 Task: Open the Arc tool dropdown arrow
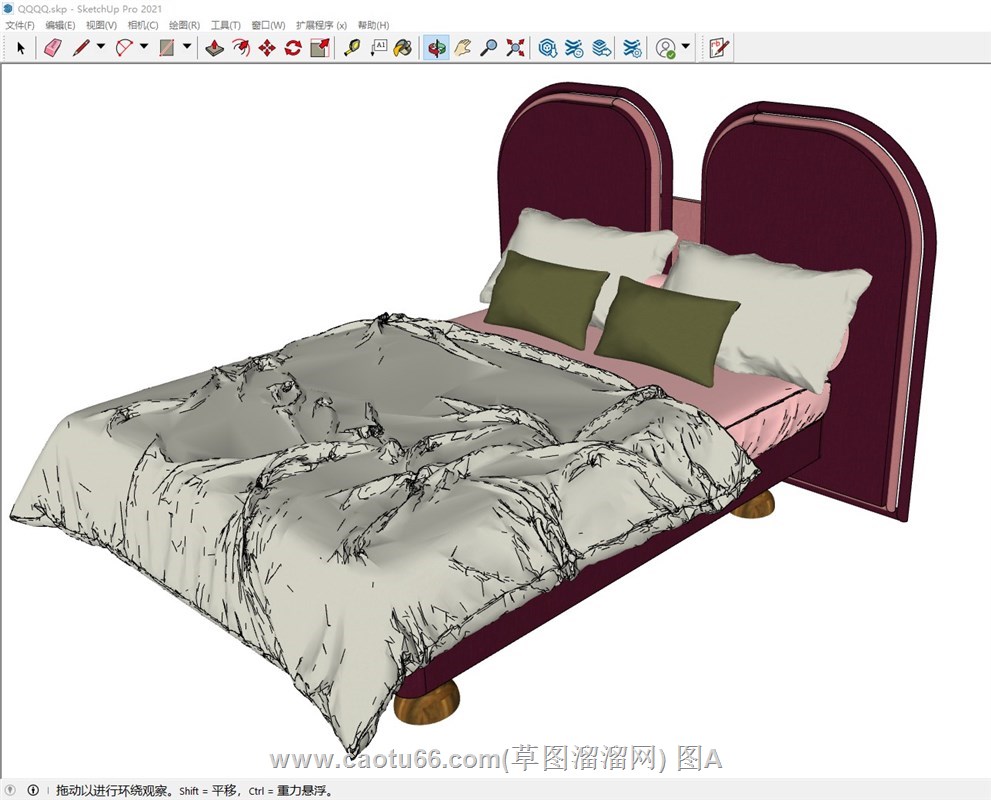pyautogui.click(x=144, y=47)
